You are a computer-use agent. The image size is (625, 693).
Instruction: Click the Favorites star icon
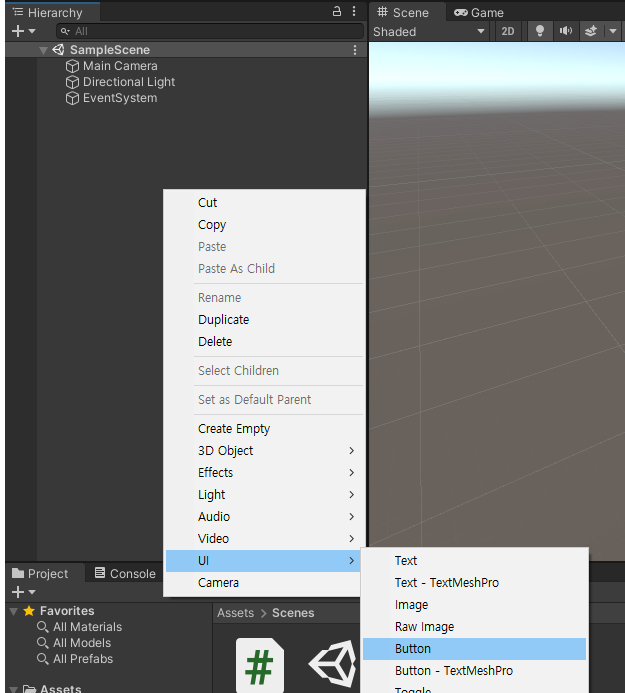[x=29, y=611]
